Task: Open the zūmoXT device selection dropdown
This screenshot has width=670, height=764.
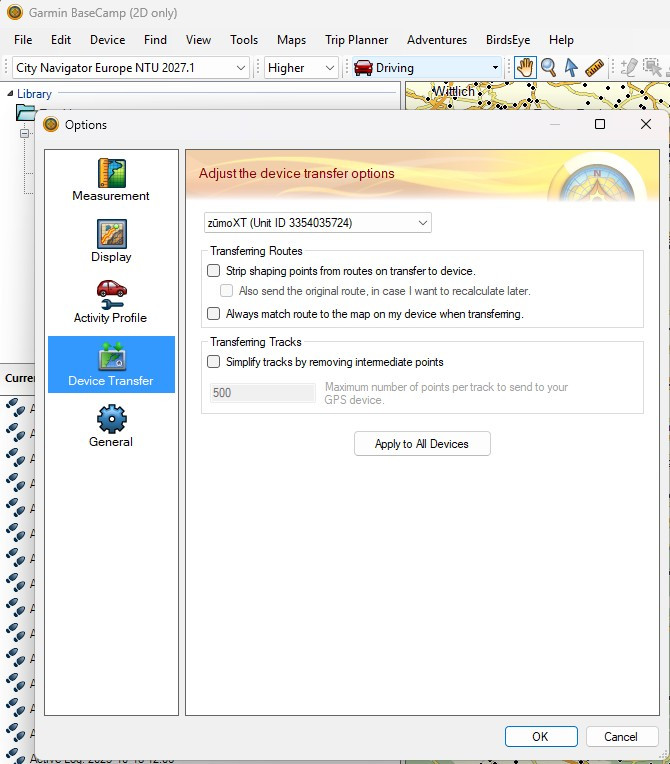Action: pos(317,223)
